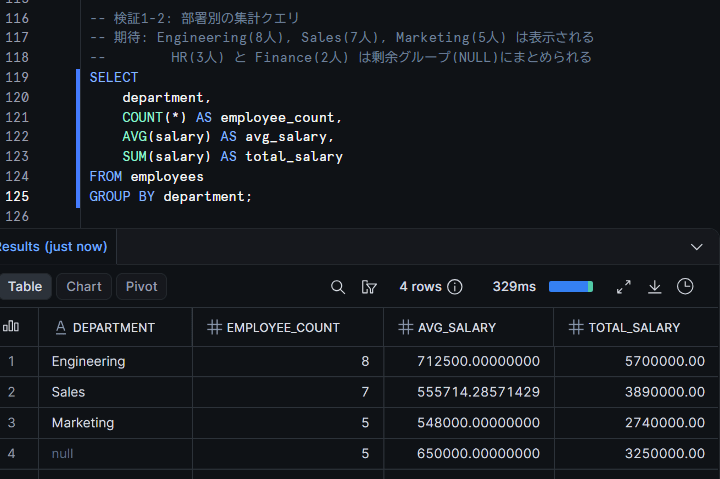Screen dimensions: 720x479
Task: Open the query history clock icon
Action: (685, 287)
